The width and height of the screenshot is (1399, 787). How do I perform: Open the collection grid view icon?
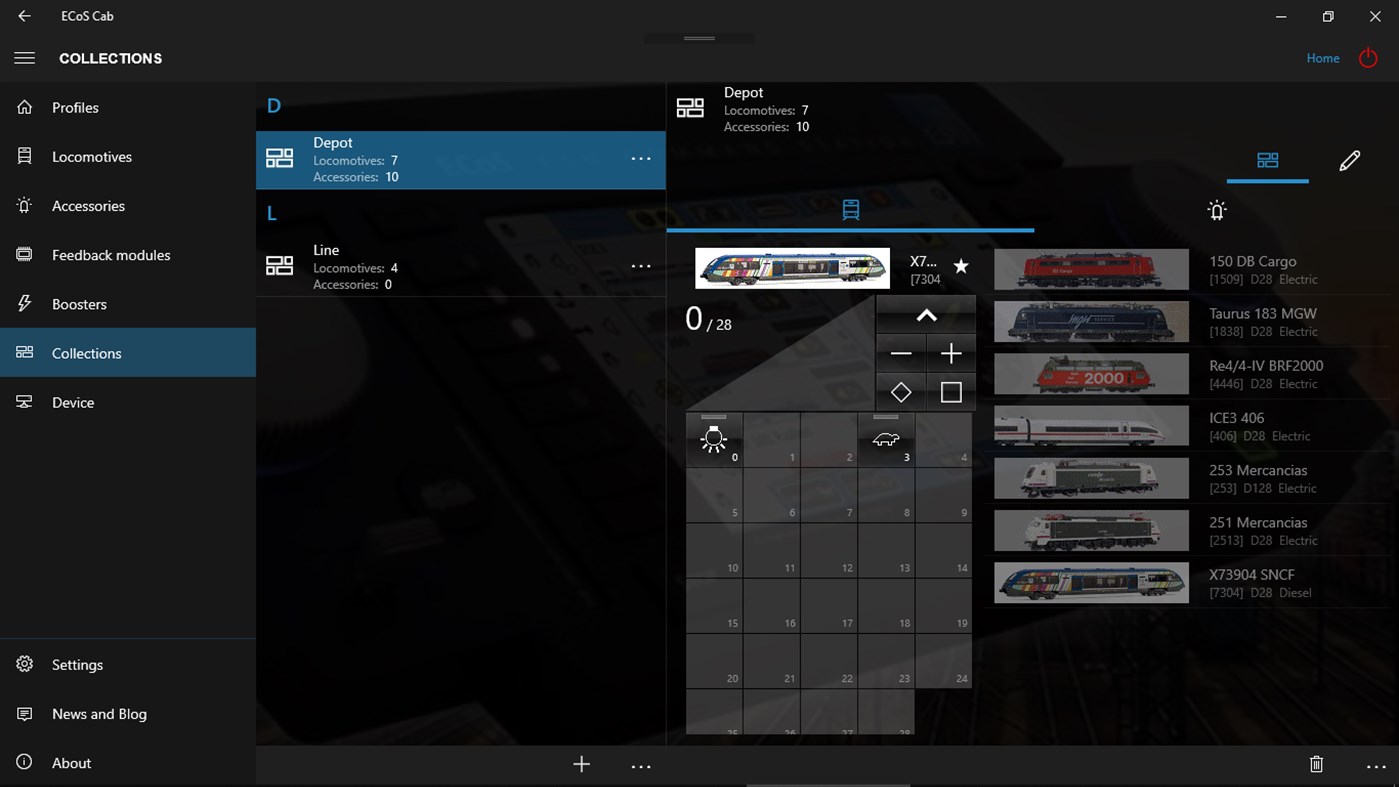(1267, 160)
